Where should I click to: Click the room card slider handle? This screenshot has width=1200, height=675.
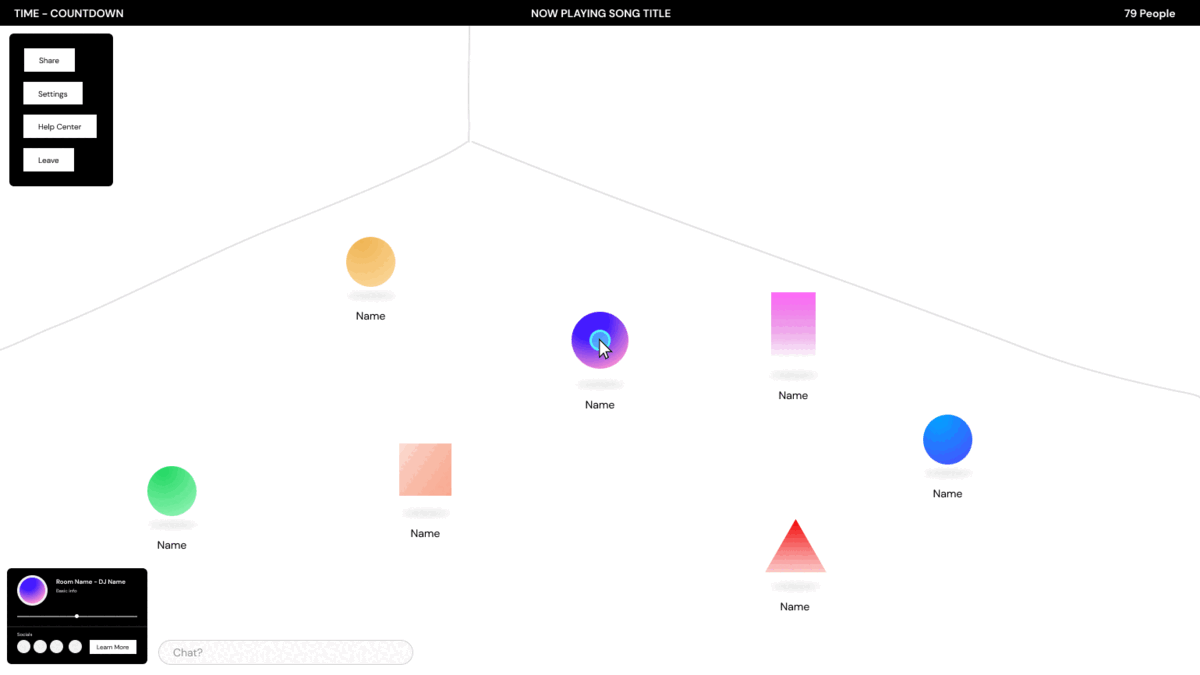click(x=77, y=616)
